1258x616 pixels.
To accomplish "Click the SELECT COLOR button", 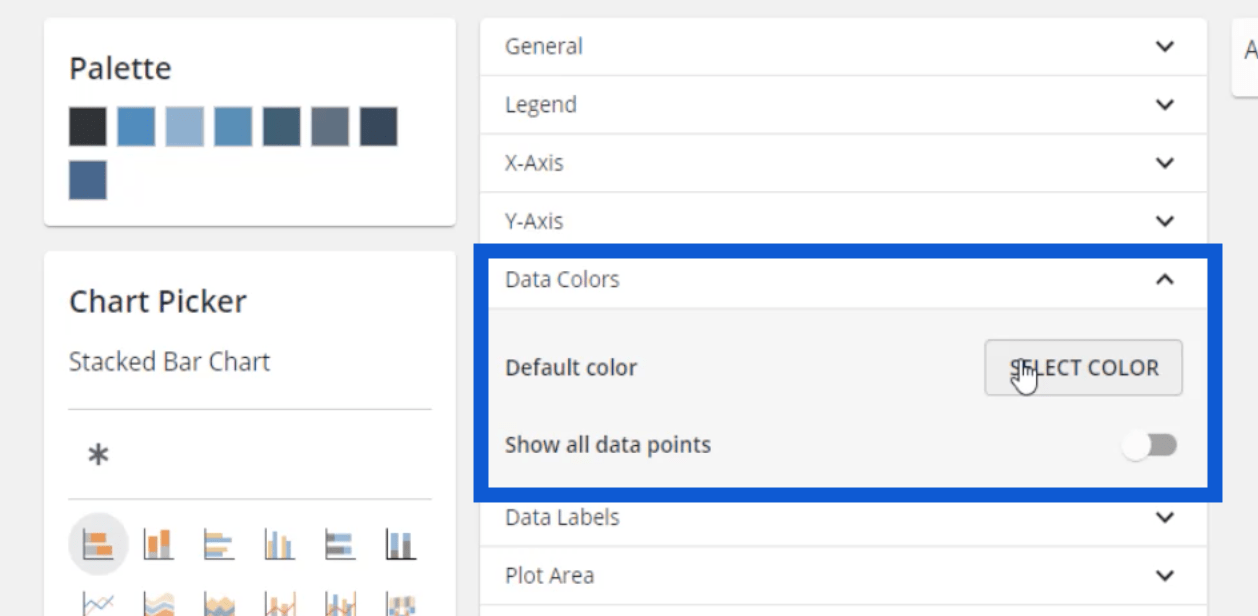I will (1083, 367).
